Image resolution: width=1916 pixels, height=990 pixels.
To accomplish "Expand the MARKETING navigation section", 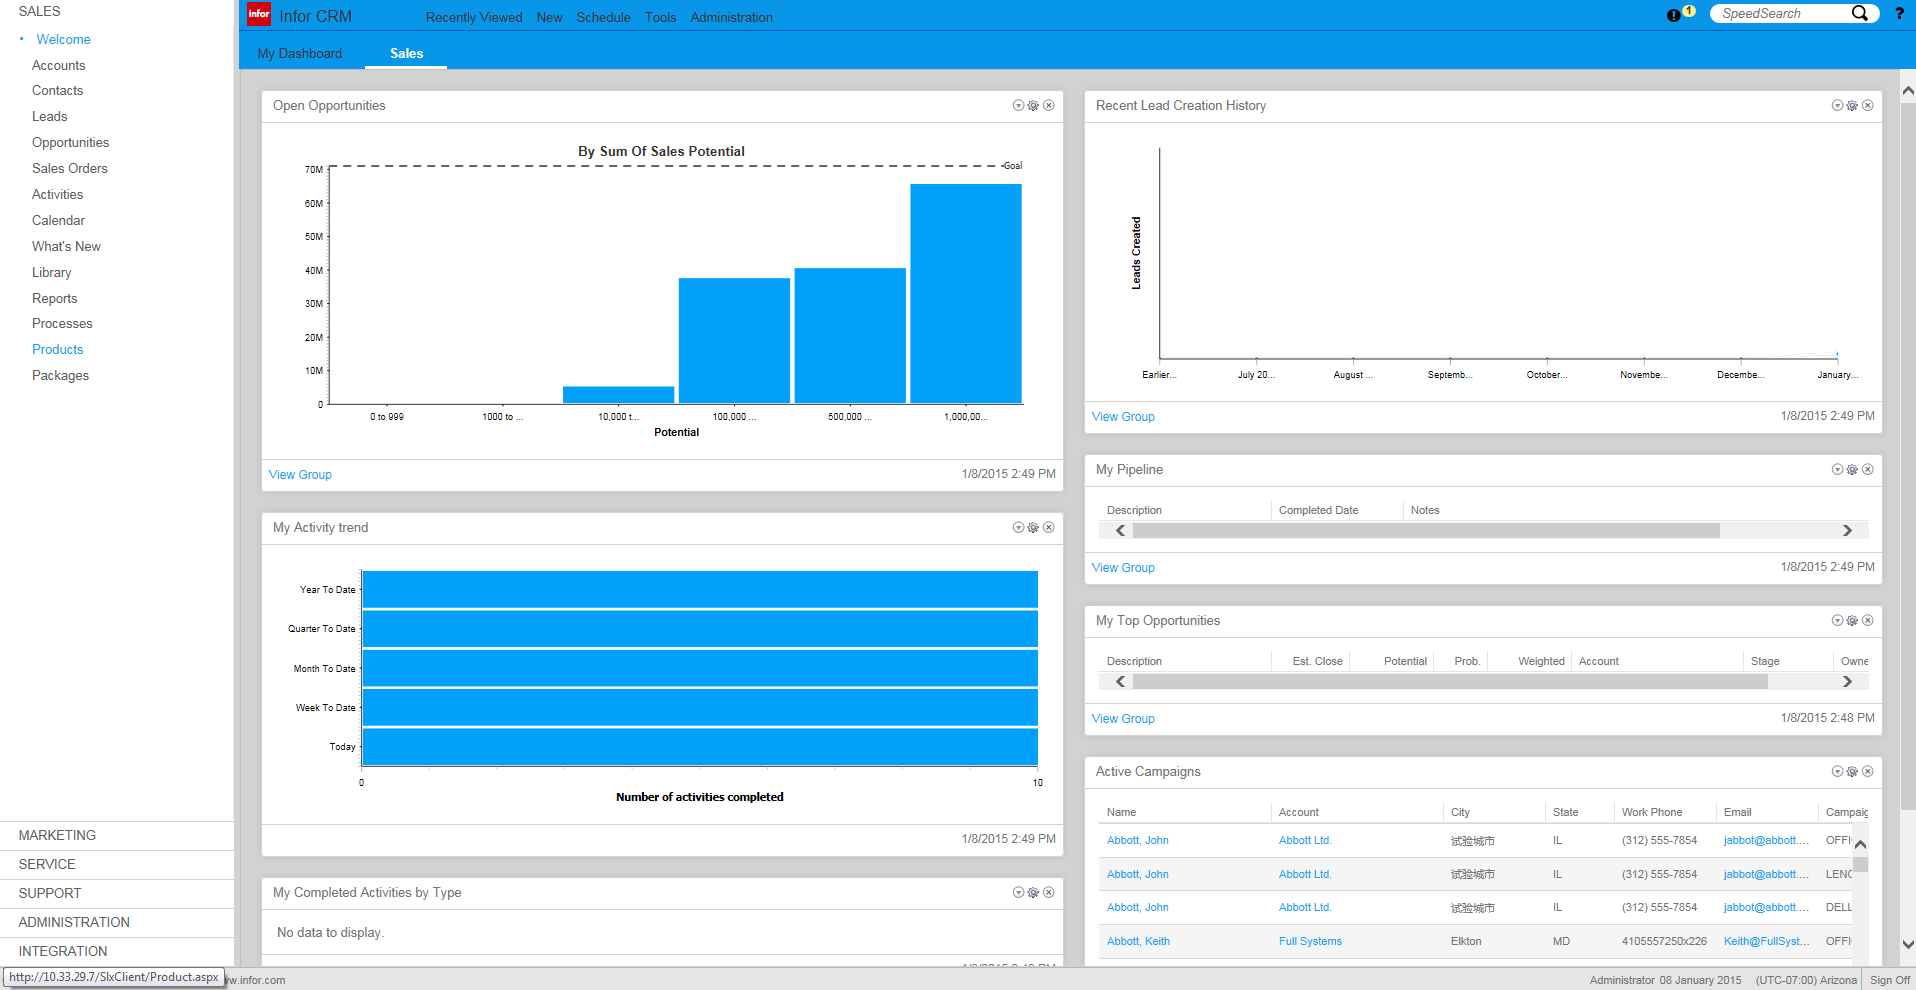I will coord(57,835).
